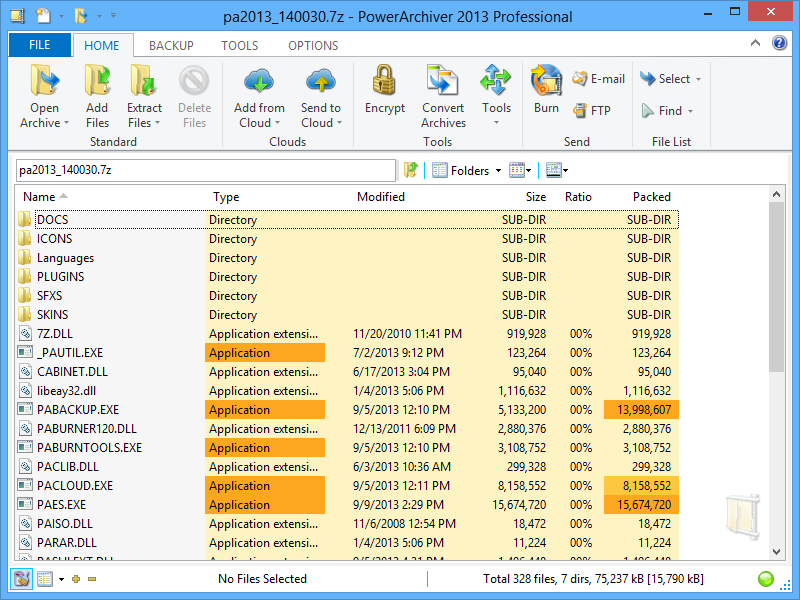Click the Encrypt padlock icon

click(384, 82)
